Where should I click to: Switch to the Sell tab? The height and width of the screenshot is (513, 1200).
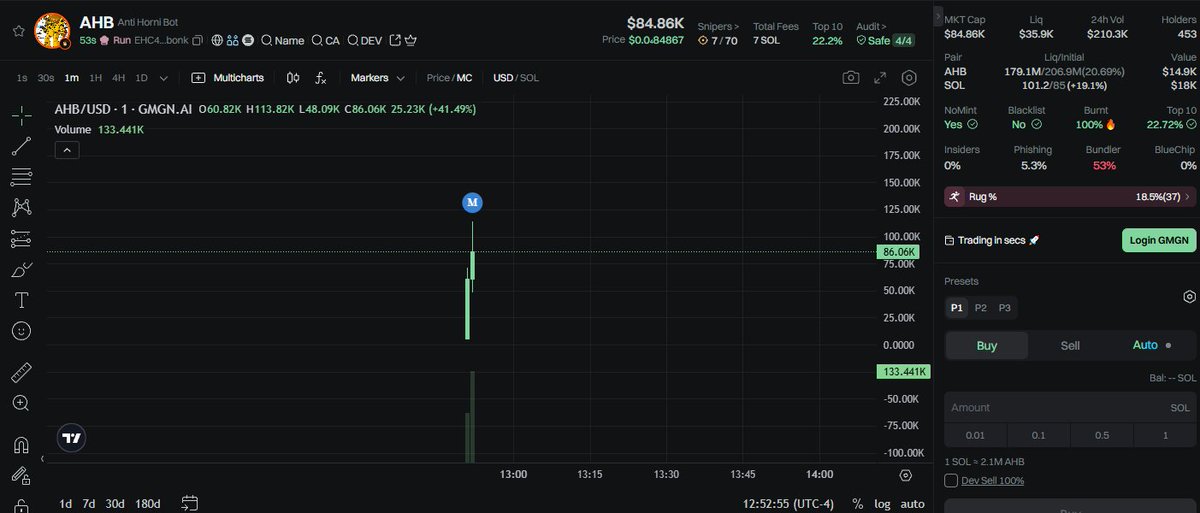click(1070, 345)
